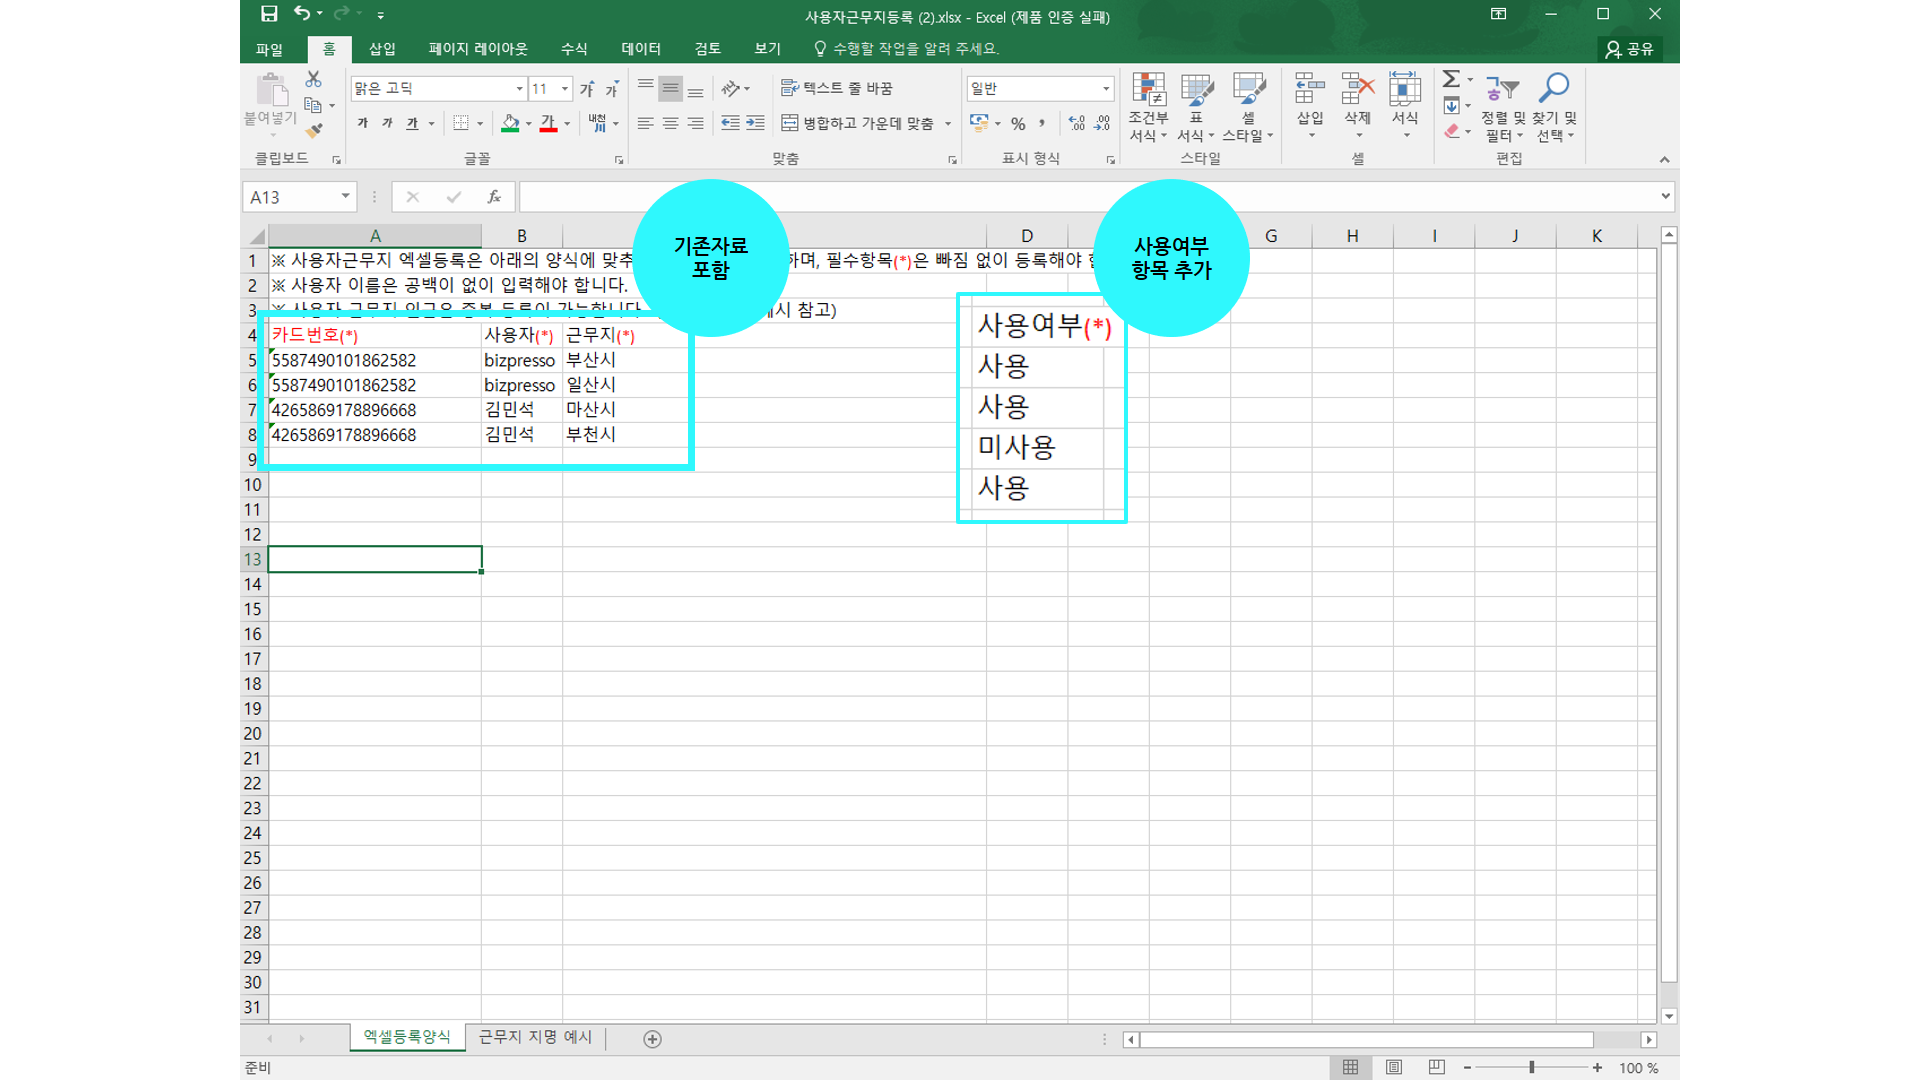Toggle Wrap Text (텍스트 줄 바꿈)
The image size is (1920, 1080).
(x=837, y=89)
